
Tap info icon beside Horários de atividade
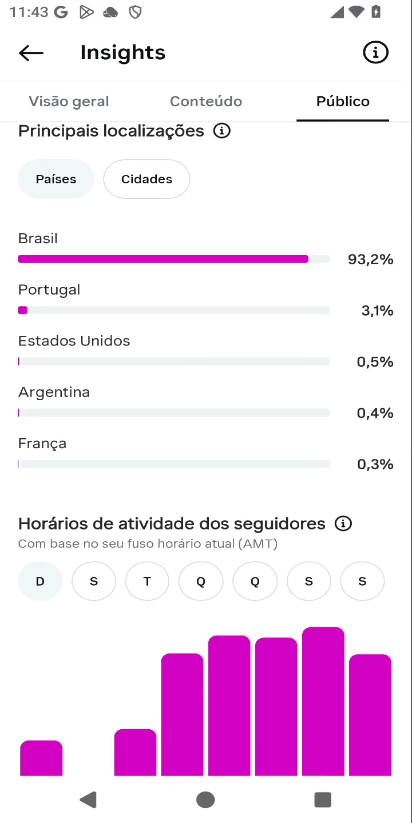coord(343,523)
